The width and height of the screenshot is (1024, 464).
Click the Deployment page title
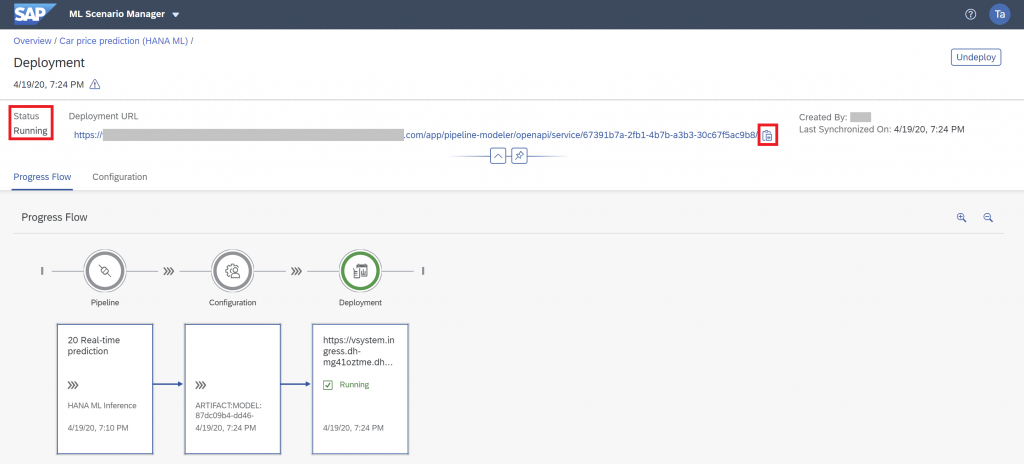pos(49,63)
